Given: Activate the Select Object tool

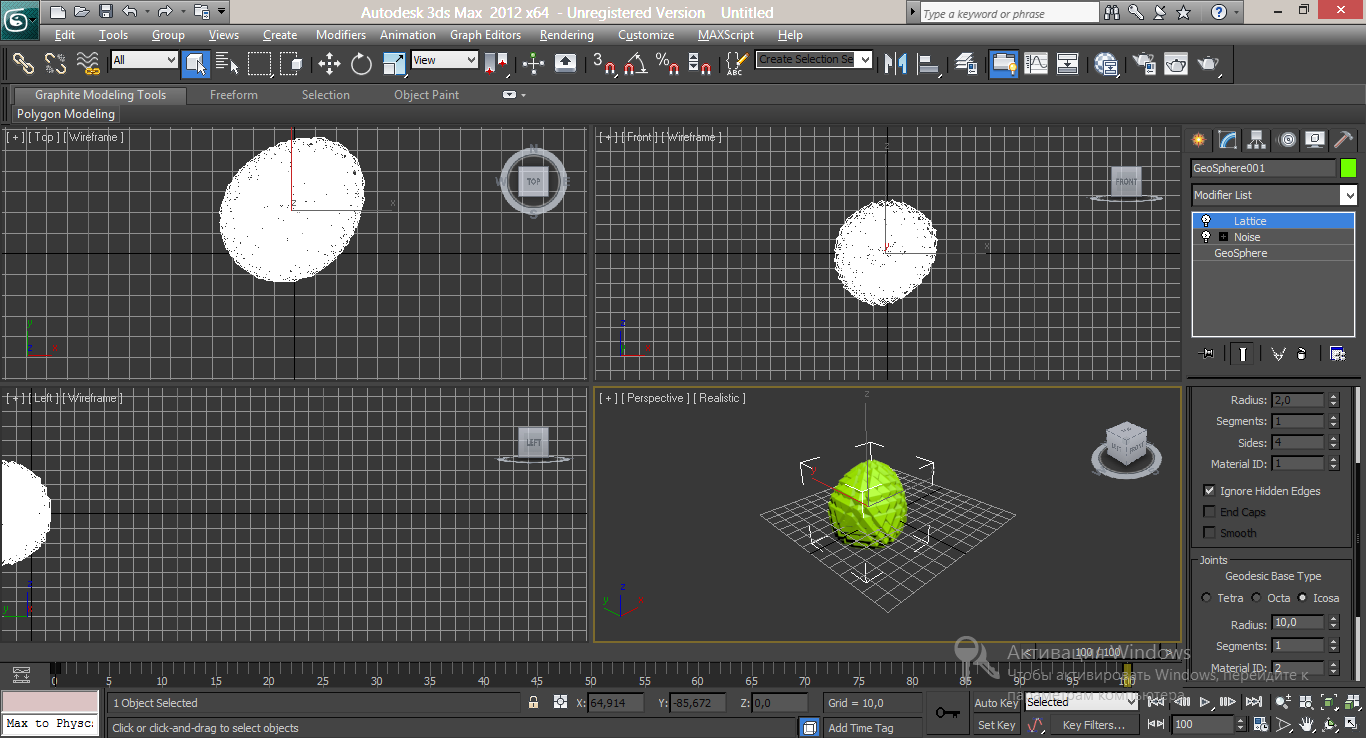Looking at the screenshot, I should 195,64.
